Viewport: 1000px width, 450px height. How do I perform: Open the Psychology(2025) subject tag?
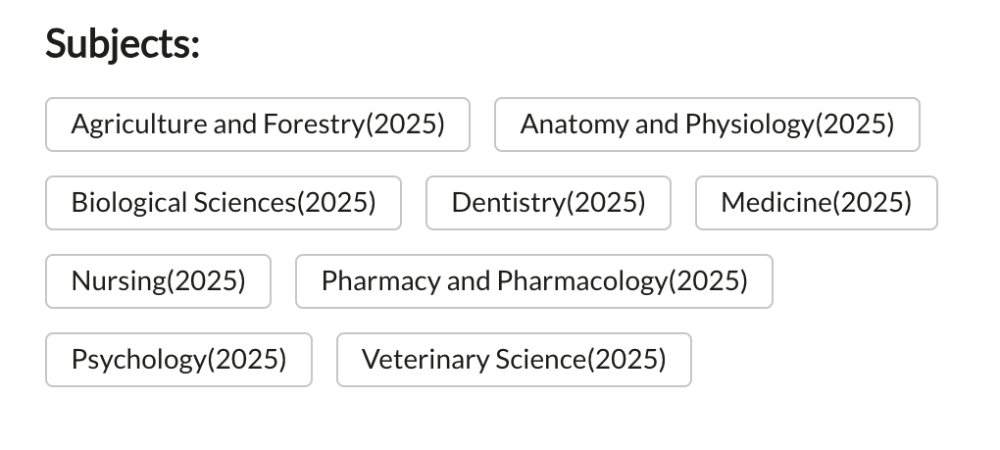point(178,359)
